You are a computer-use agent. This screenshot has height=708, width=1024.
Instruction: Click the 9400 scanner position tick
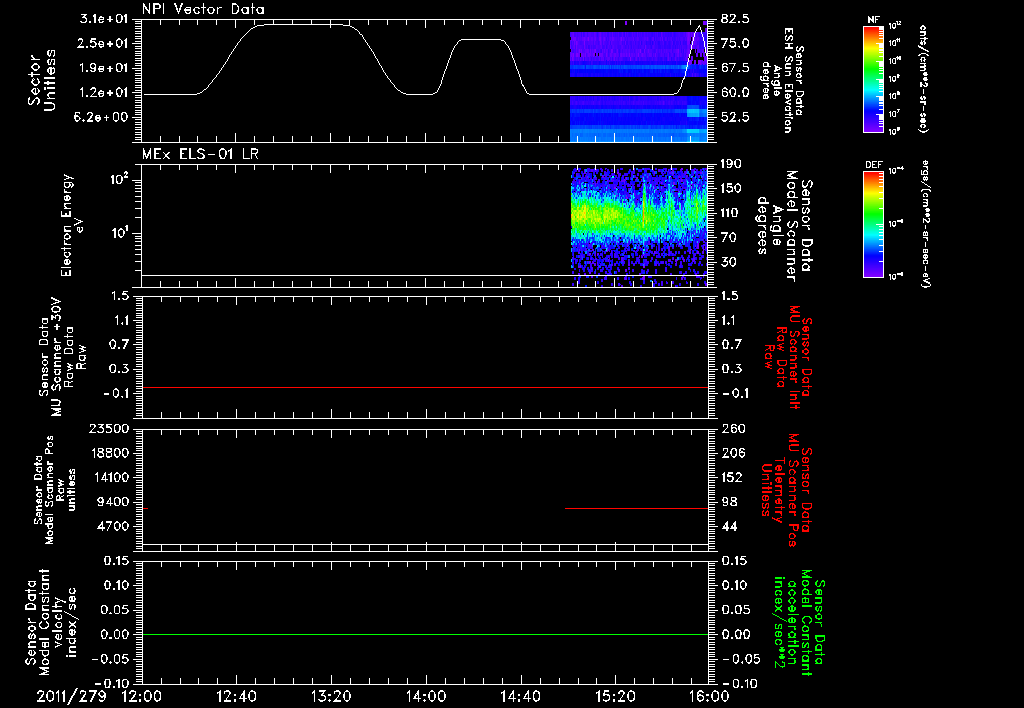click(x=112, y=502)
